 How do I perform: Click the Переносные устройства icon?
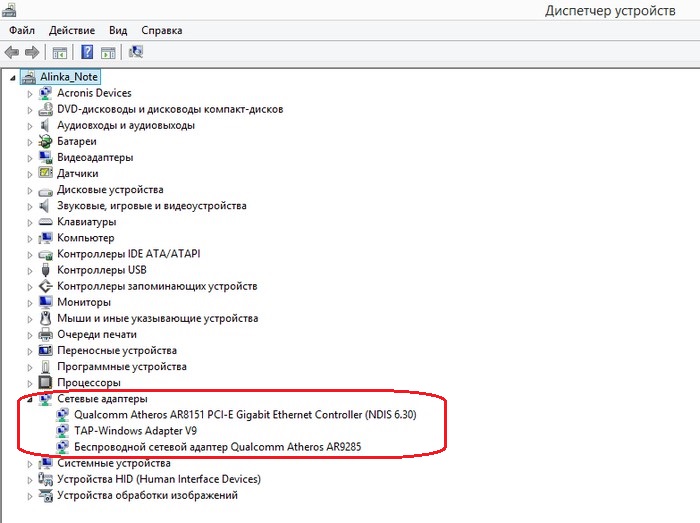click(x=45, y=350)
